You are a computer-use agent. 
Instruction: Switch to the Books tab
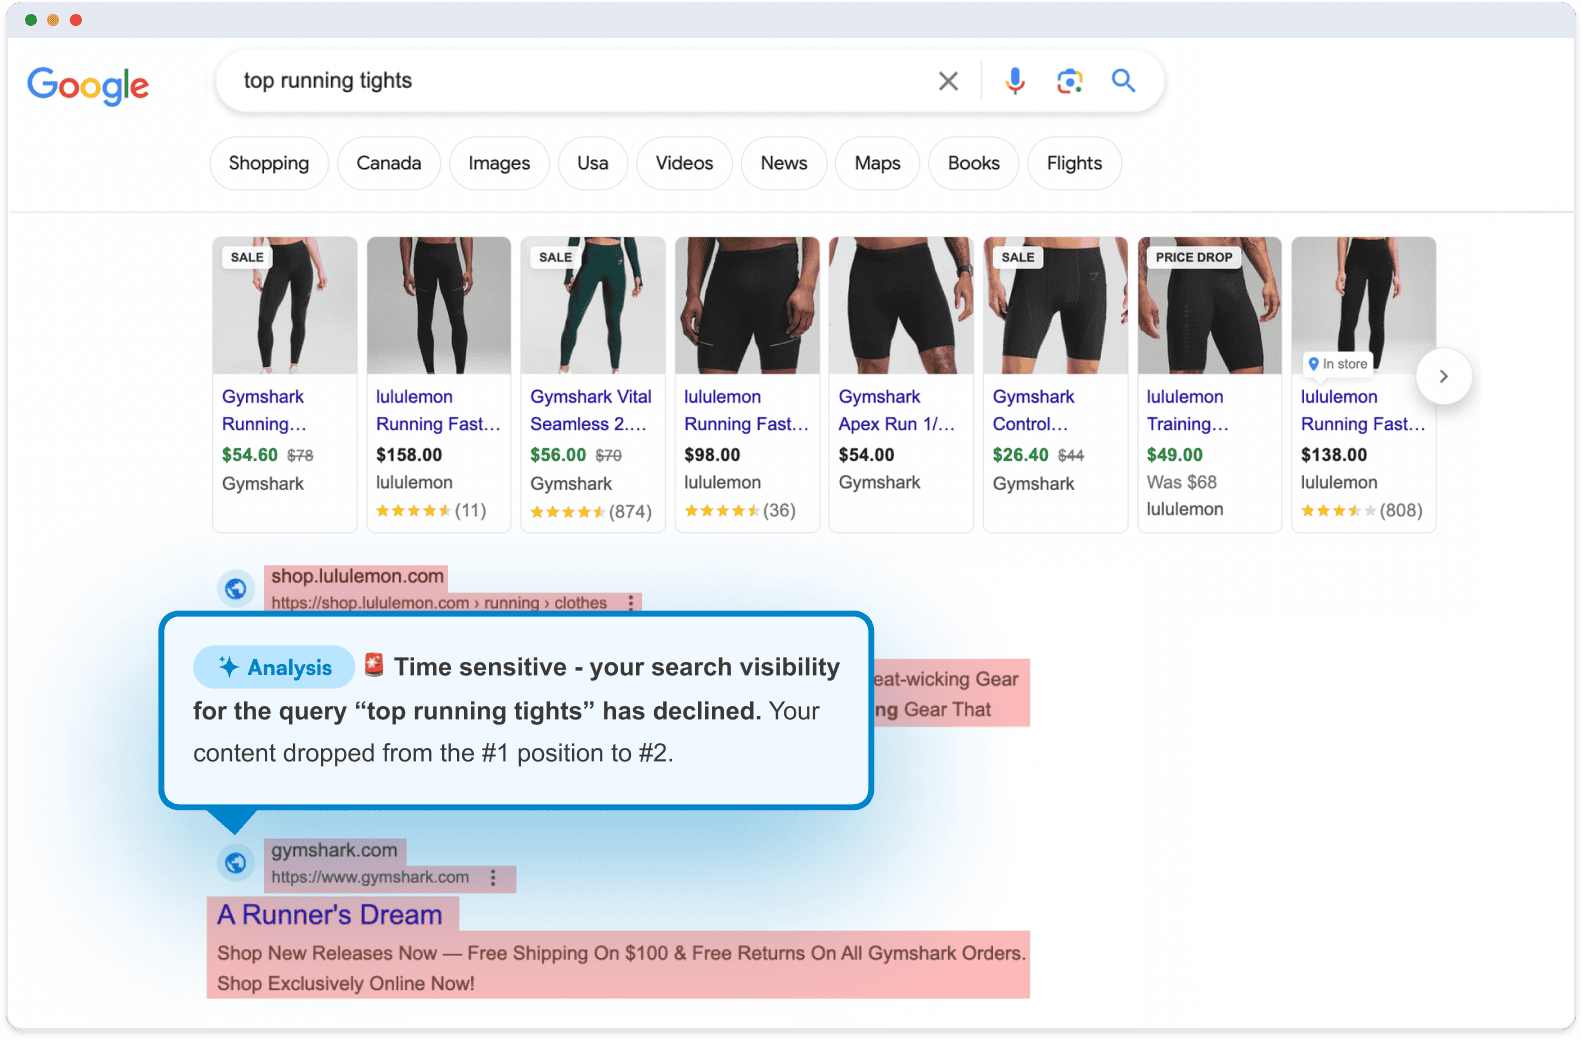pos(974,163)
